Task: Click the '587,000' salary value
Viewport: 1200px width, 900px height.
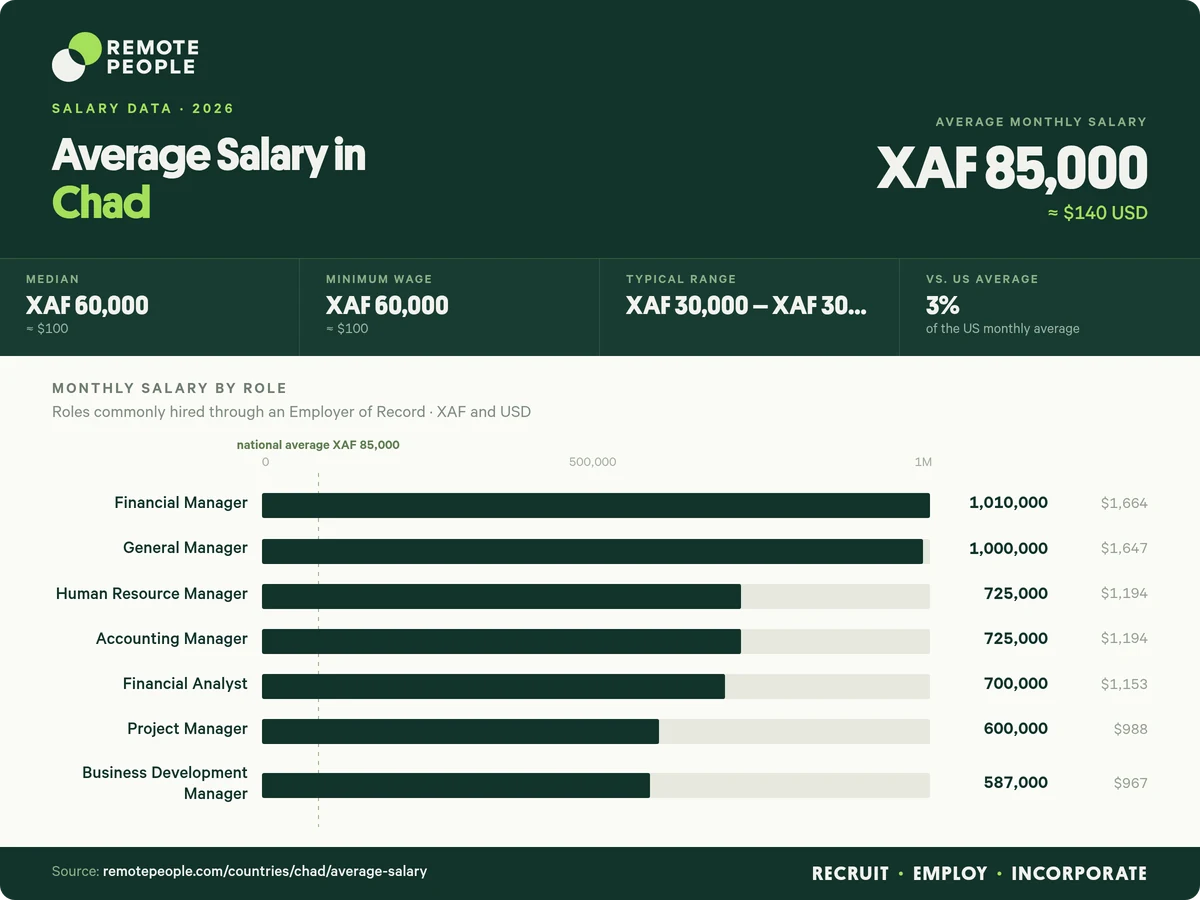Action: click(1016, 783)
